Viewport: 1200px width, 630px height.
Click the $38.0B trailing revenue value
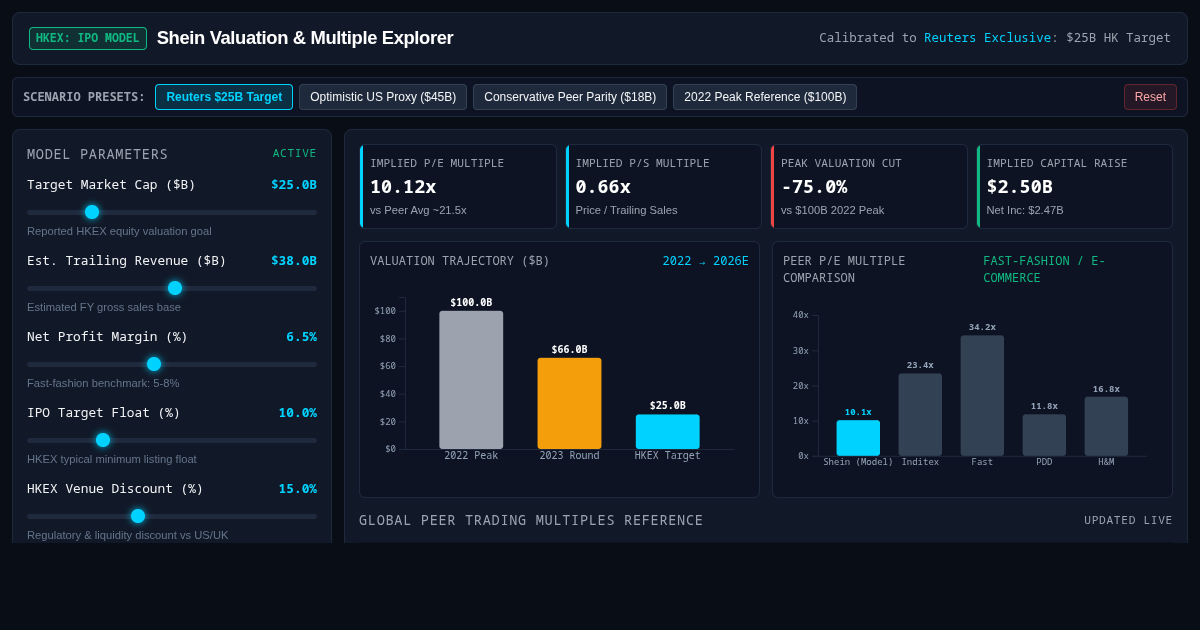294,261
